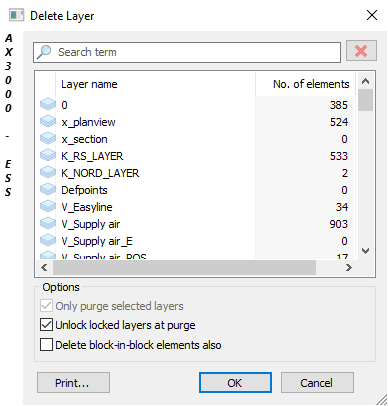Click the vertical scrollbar up arrow
Image resolution: width=388 pixels, height=406 pixels.
tap(365, 81)
